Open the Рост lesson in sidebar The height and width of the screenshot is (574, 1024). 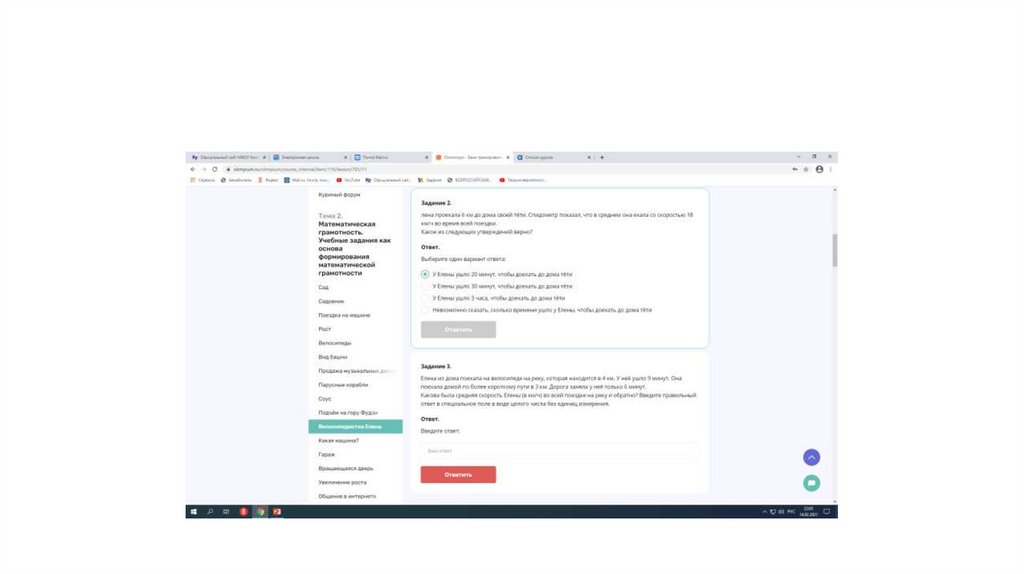[325, 329]
